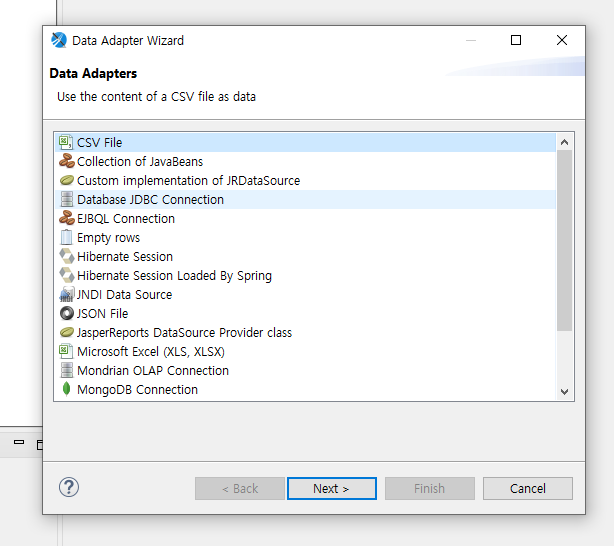Click the greyed-out < Back button
The image size is (614, 546).
pos(240,488)
